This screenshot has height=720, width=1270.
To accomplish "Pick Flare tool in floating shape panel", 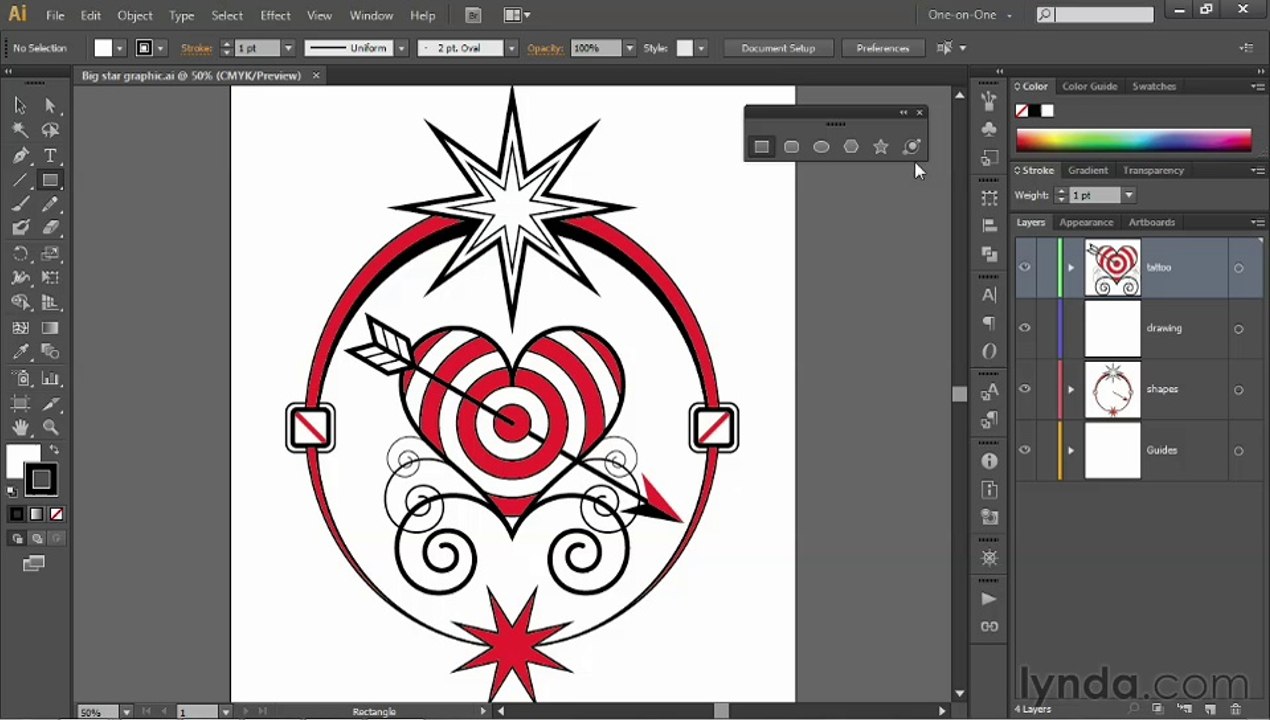I will [911, 147].
